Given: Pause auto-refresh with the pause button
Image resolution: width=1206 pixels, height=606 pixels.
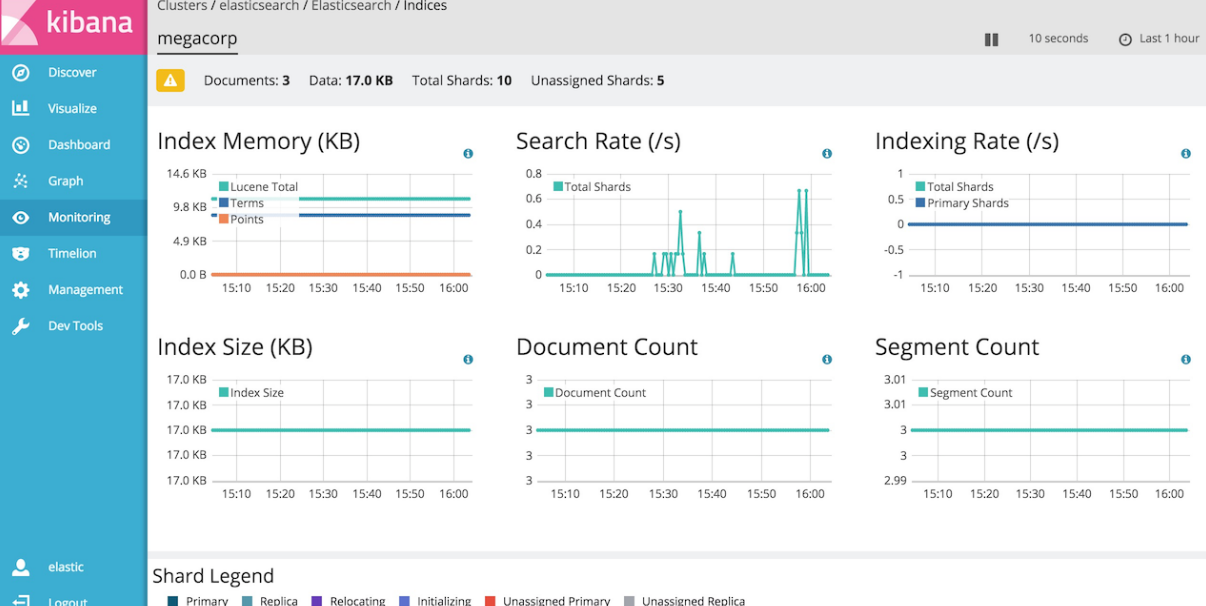Looking at the screenshot, I should [x=991, y=39].
